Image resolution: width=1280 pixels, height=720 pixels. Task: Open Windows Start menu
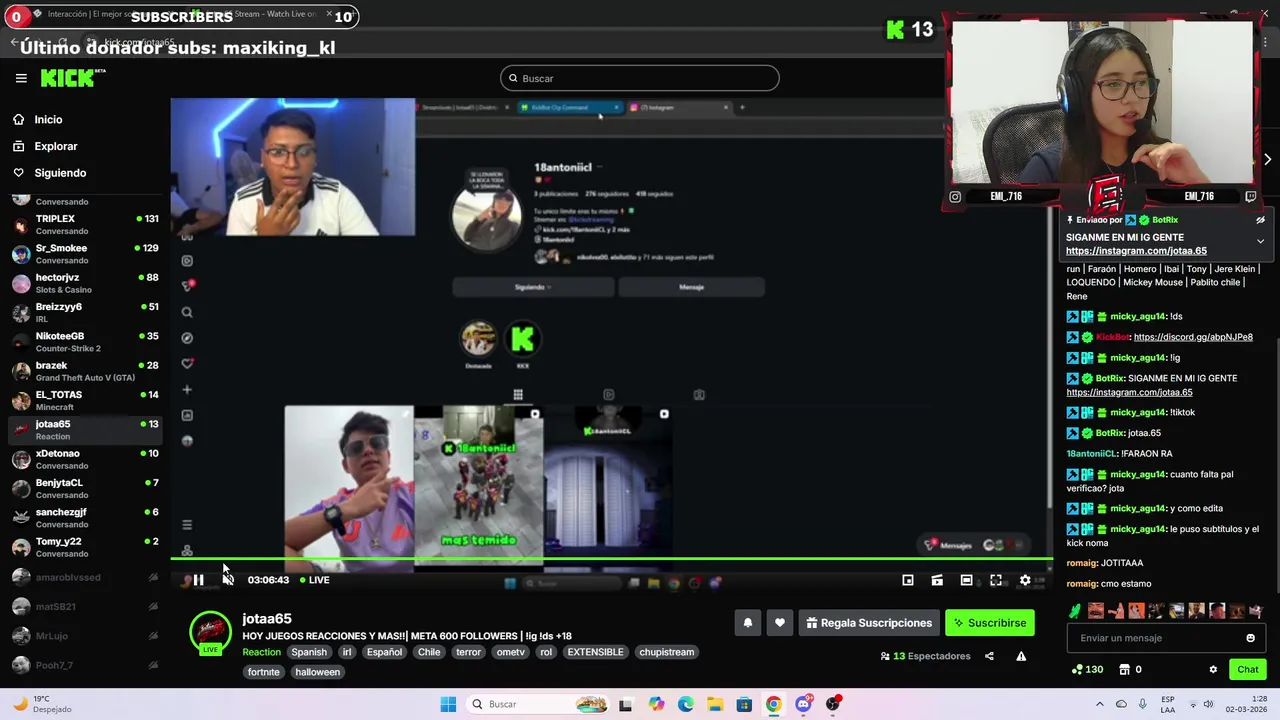point(448,704)
